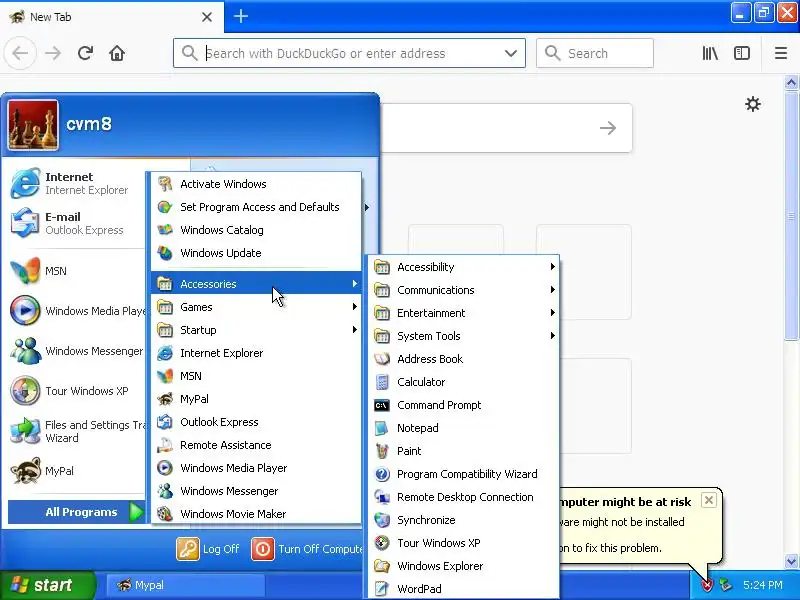Open a new browser tab

(240, 16)
